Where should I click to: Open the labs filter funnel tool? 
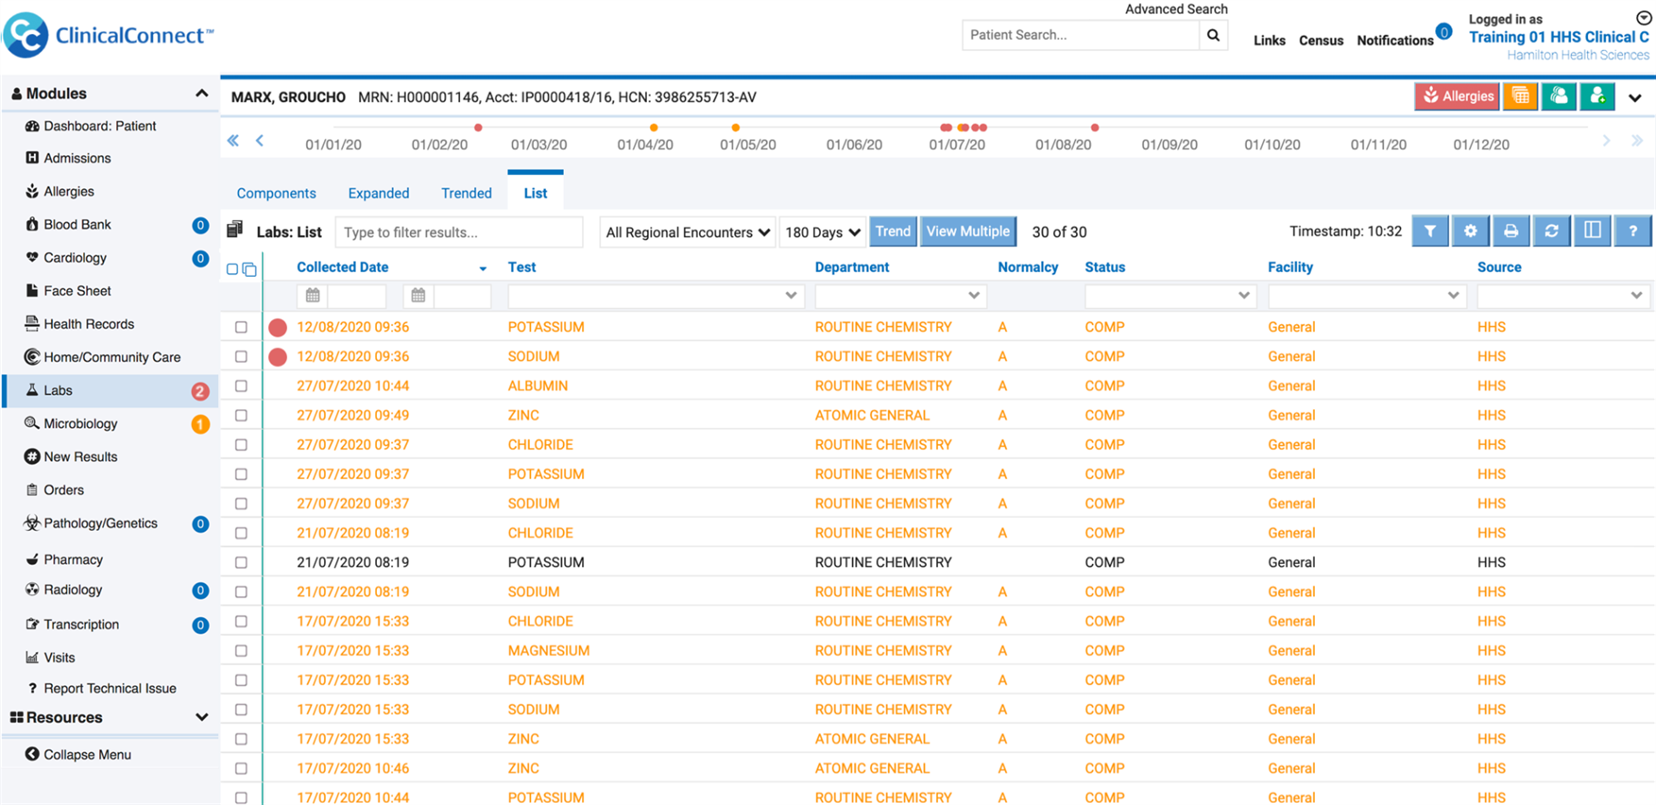(1430, 231)
